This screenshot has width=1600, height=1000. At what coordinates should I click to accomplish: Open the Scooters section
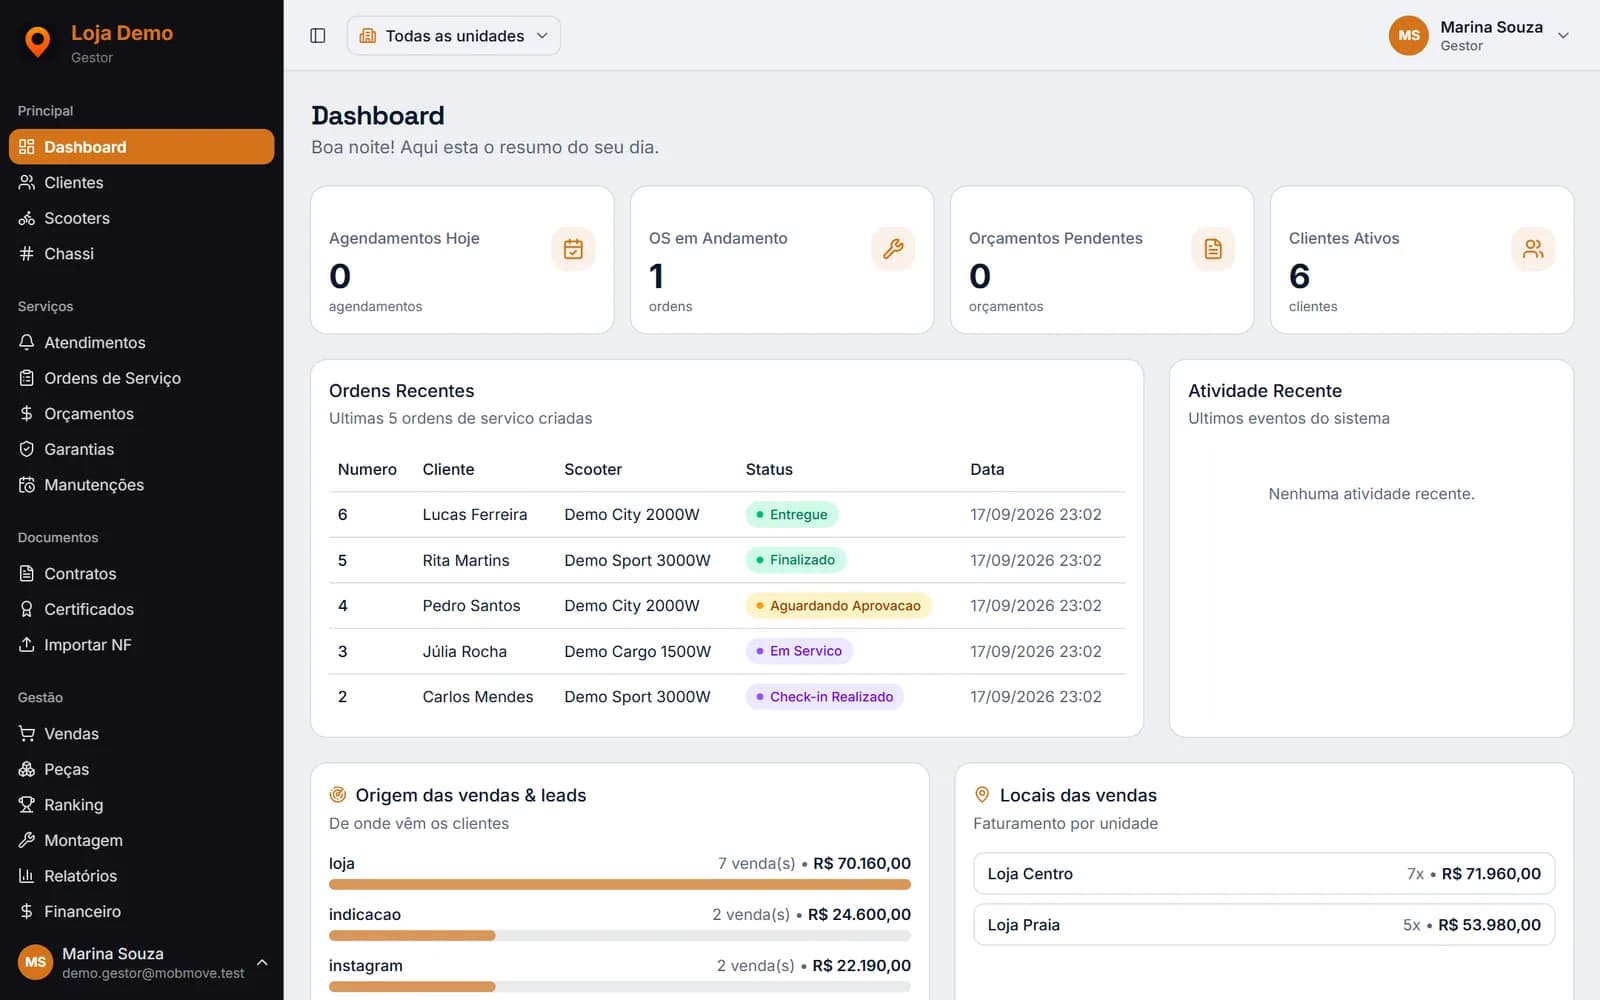click(141, 218)
